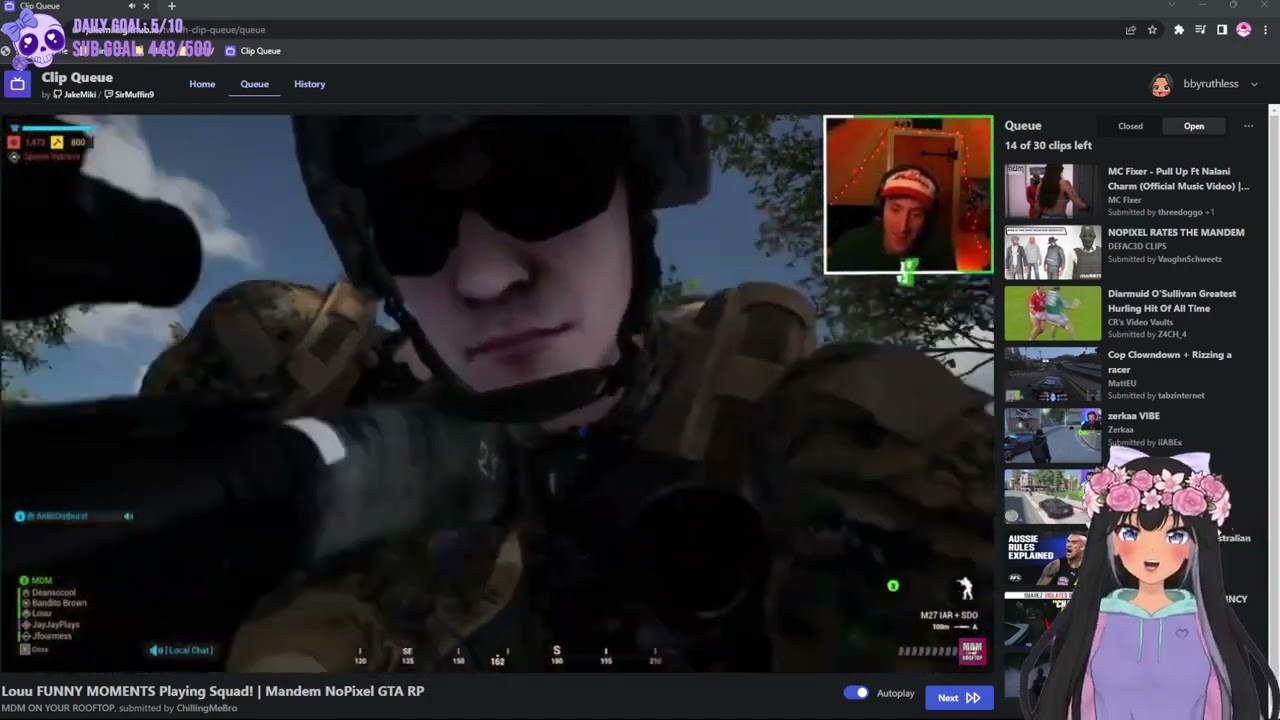Set the queue to Closed
Screen dimensions: 1280x720
[x=1131, y=126]
